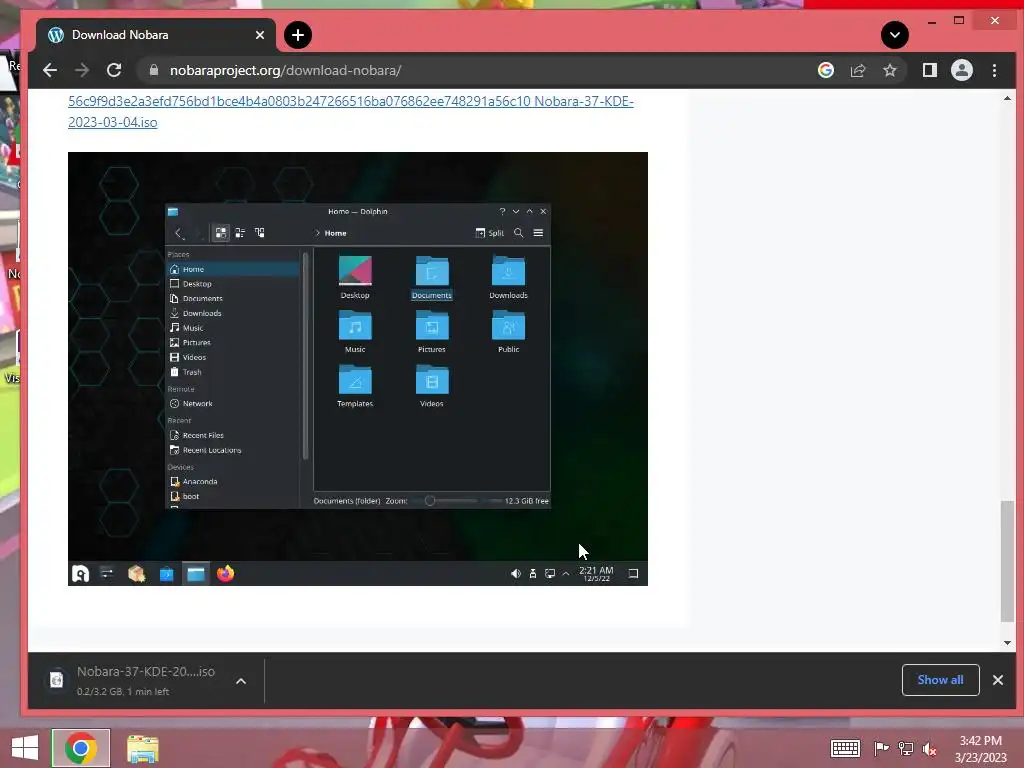Go back to the previous page
This screenshot has height=768, width=1024.
(50, 71)
